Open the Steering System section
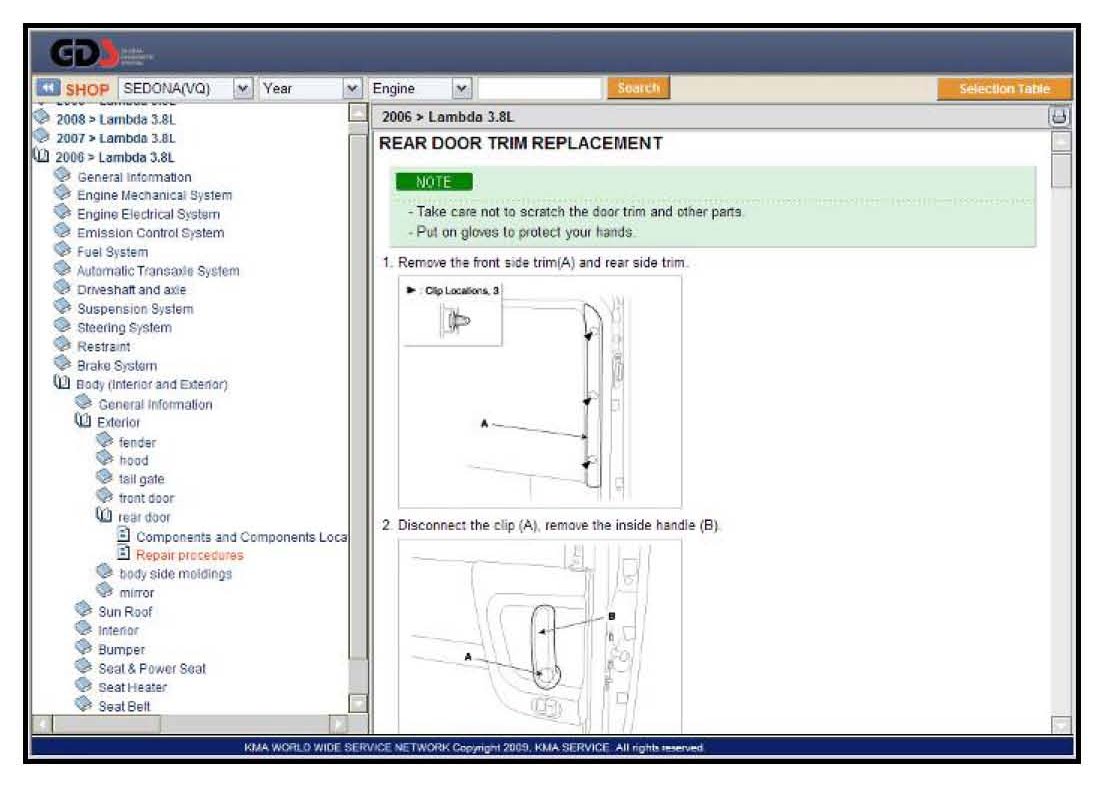The width and height of the screenshot is (1105, 787). click(x=124, y=328)
